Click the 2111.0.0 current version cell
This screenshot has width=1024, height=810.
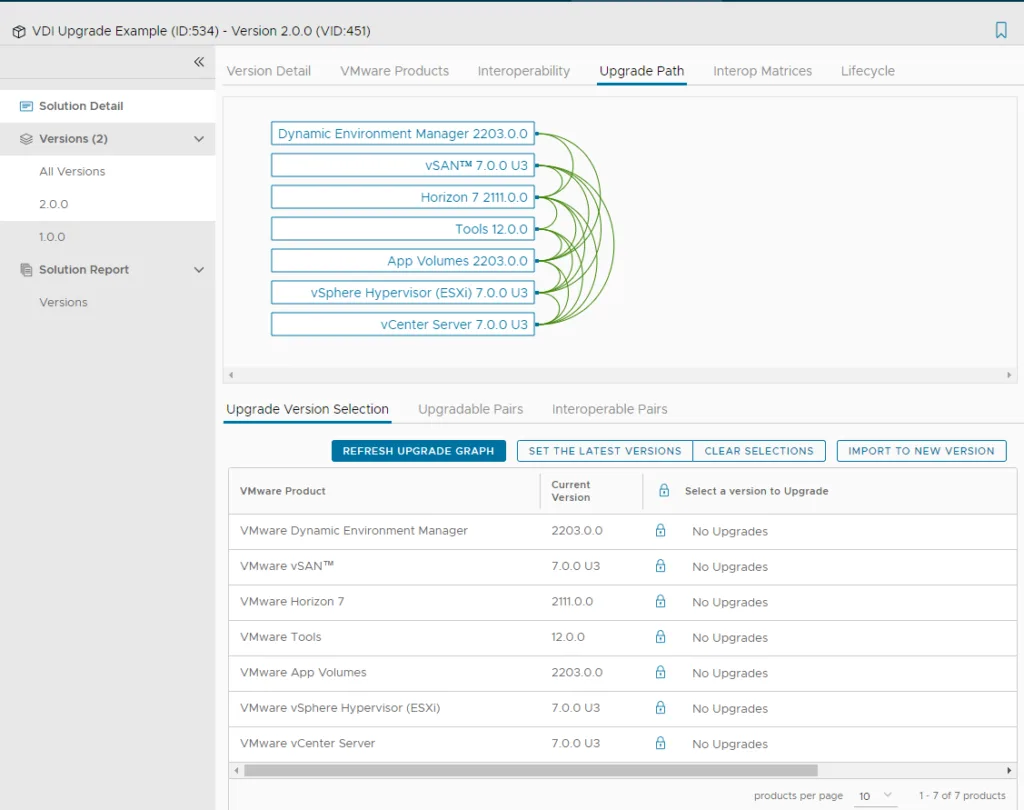pyautogui.click(x=572, y=601)
